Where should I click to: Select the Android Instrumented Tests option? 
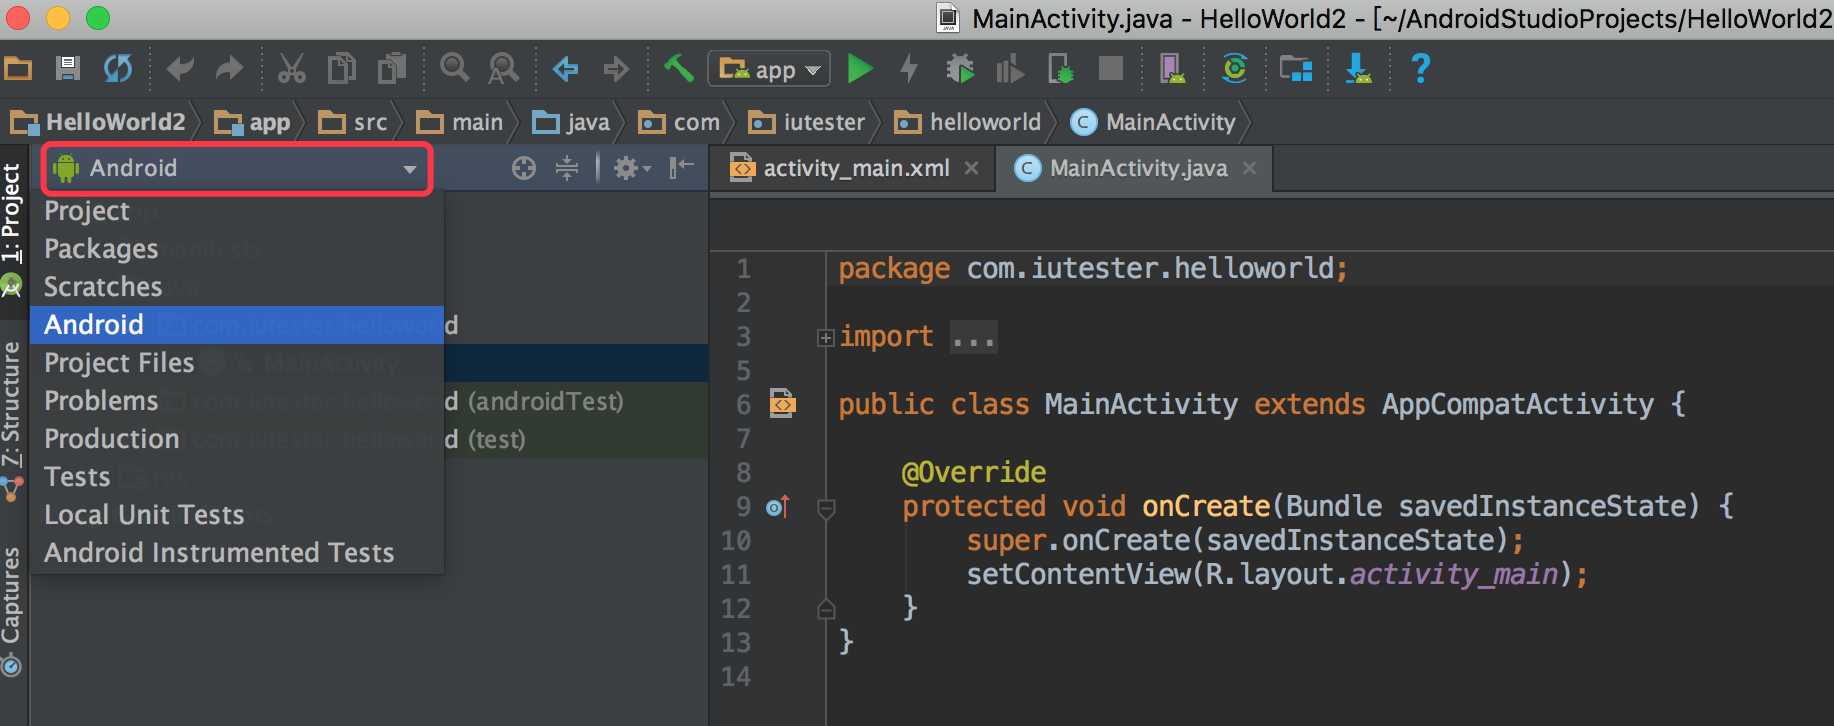[x=236, y=553]
